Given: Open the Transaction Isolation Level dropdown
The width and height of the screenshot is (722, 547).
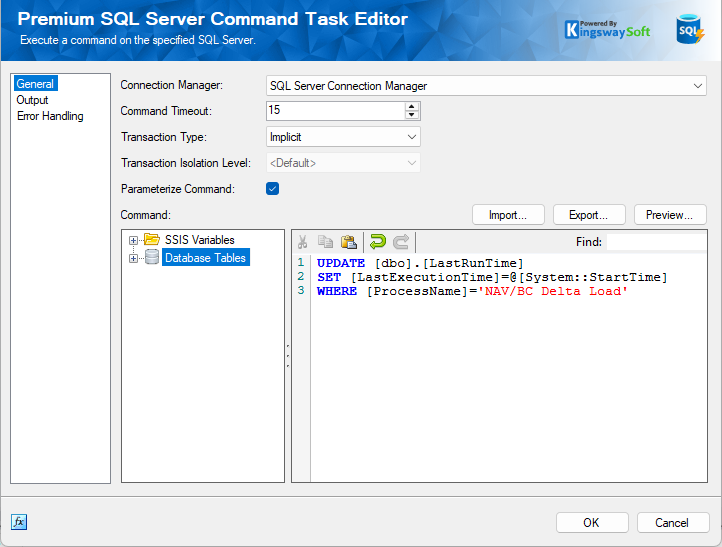Looking at the screenshot, I should click(x=344, y=163).
